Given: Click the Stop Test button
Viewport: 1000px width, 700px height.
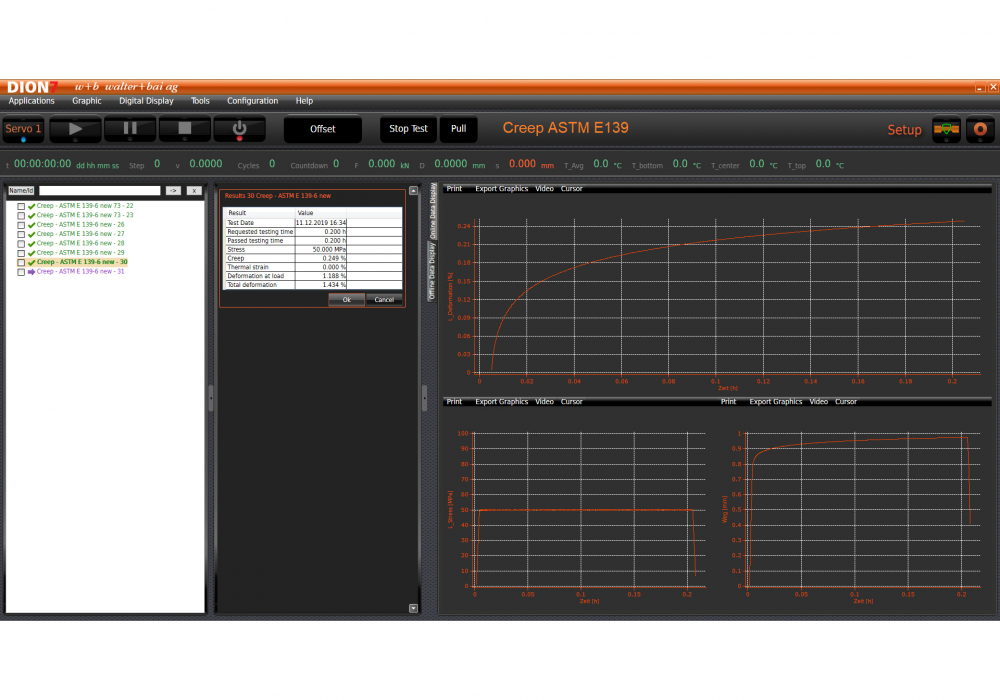Looking at the screenshot, I should click(408, 129).
